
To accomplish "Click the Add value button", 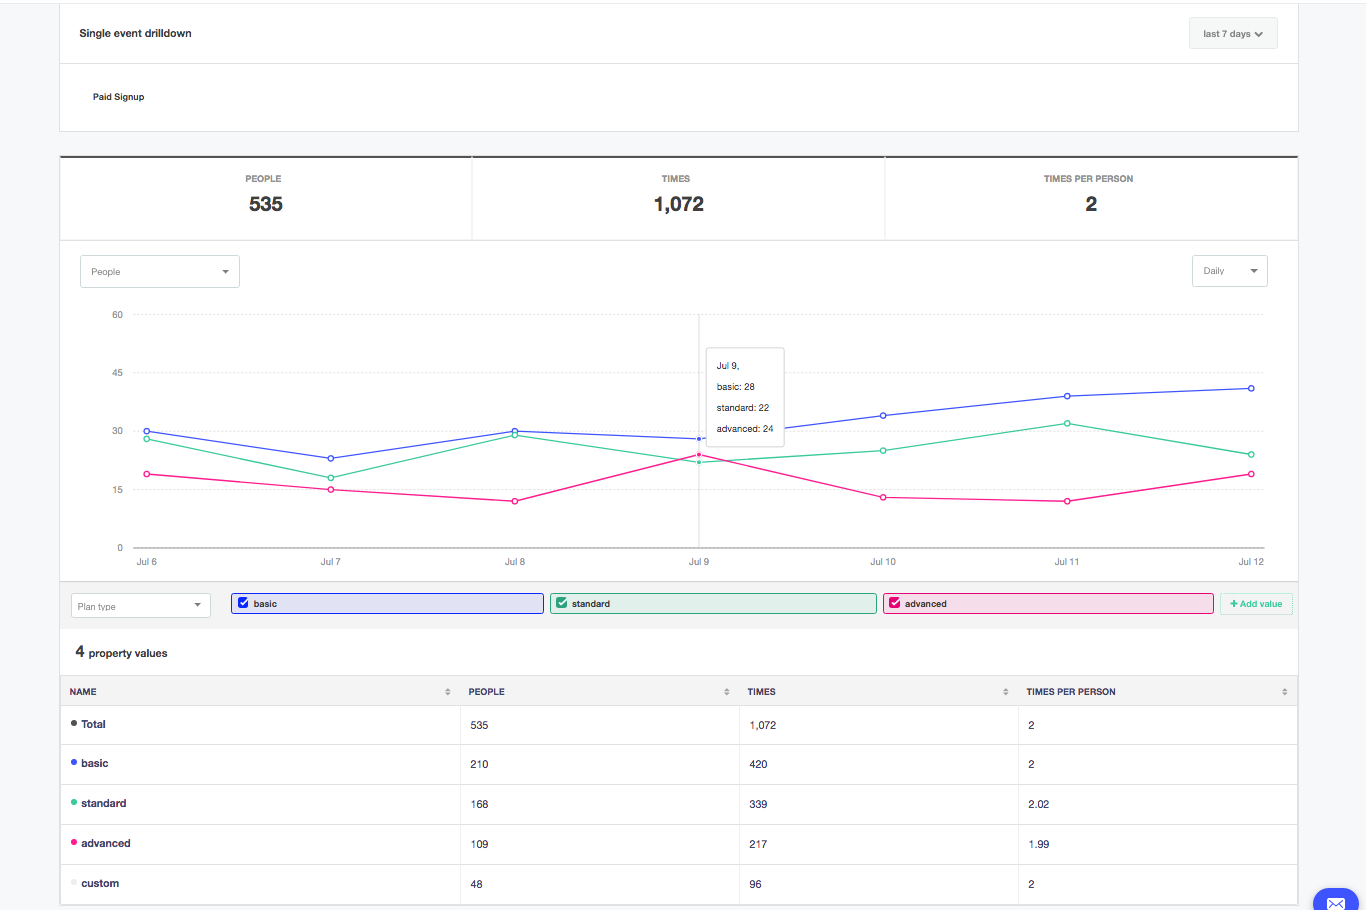I will pos(1256,603).
